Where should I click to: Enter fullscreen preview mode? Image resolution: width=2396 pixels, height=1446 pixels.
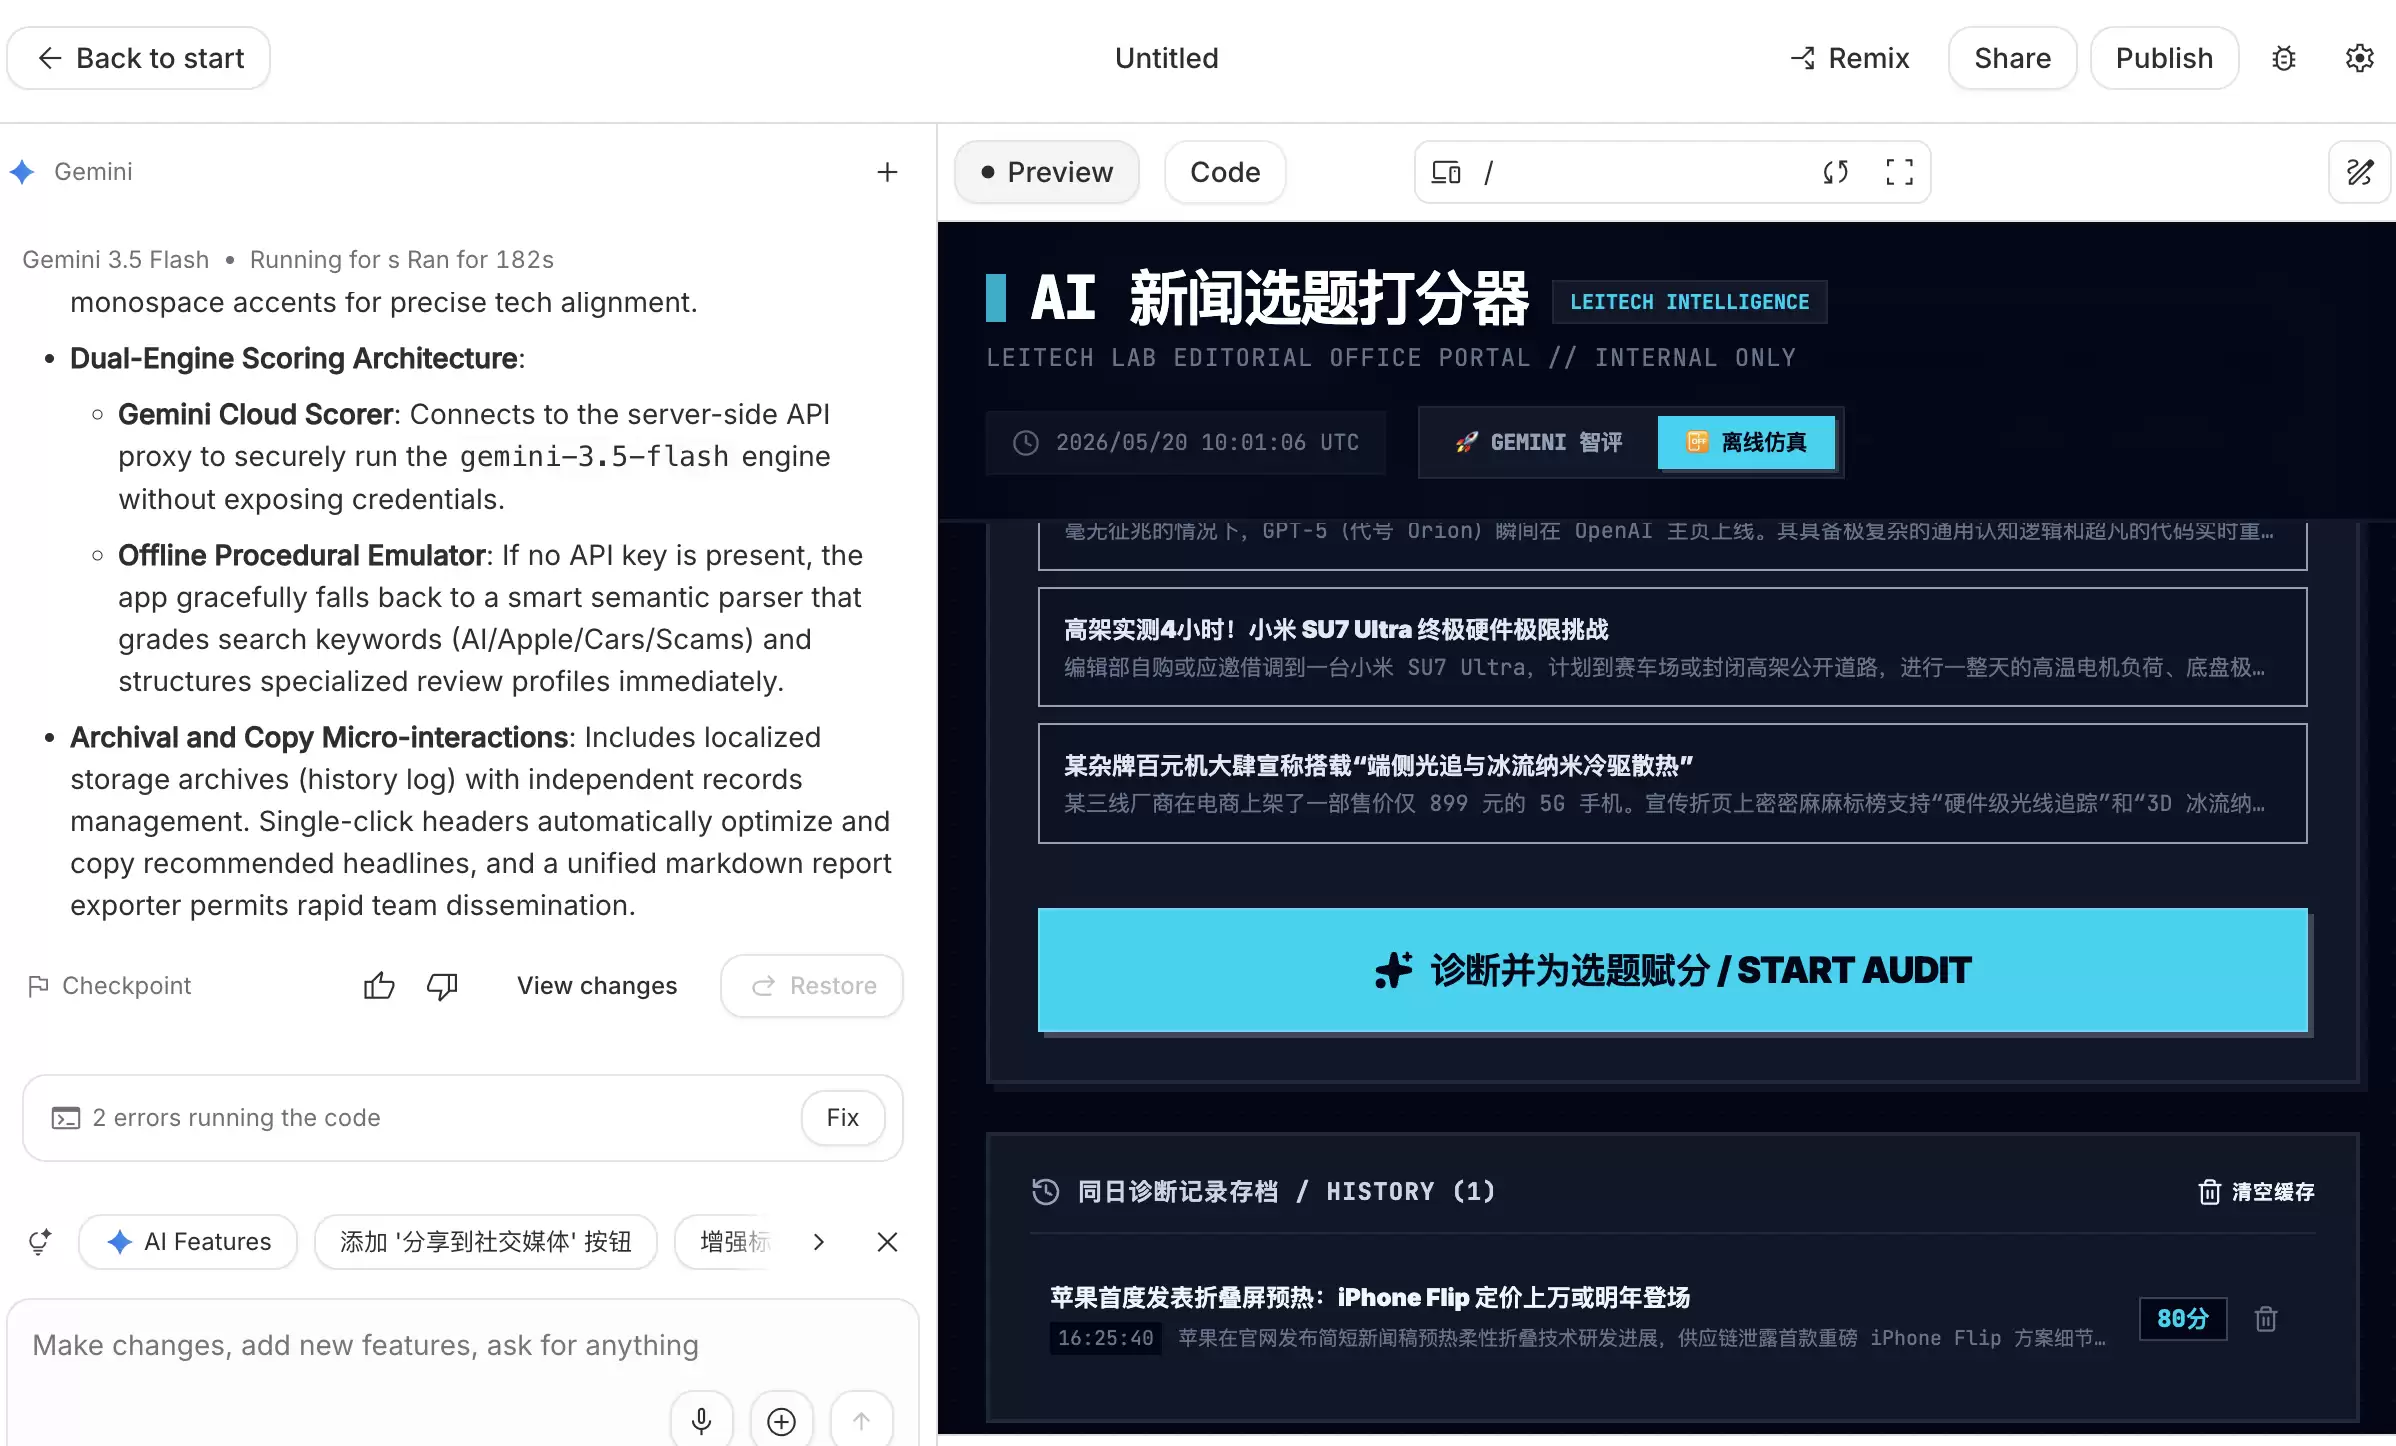point(1900,172)
